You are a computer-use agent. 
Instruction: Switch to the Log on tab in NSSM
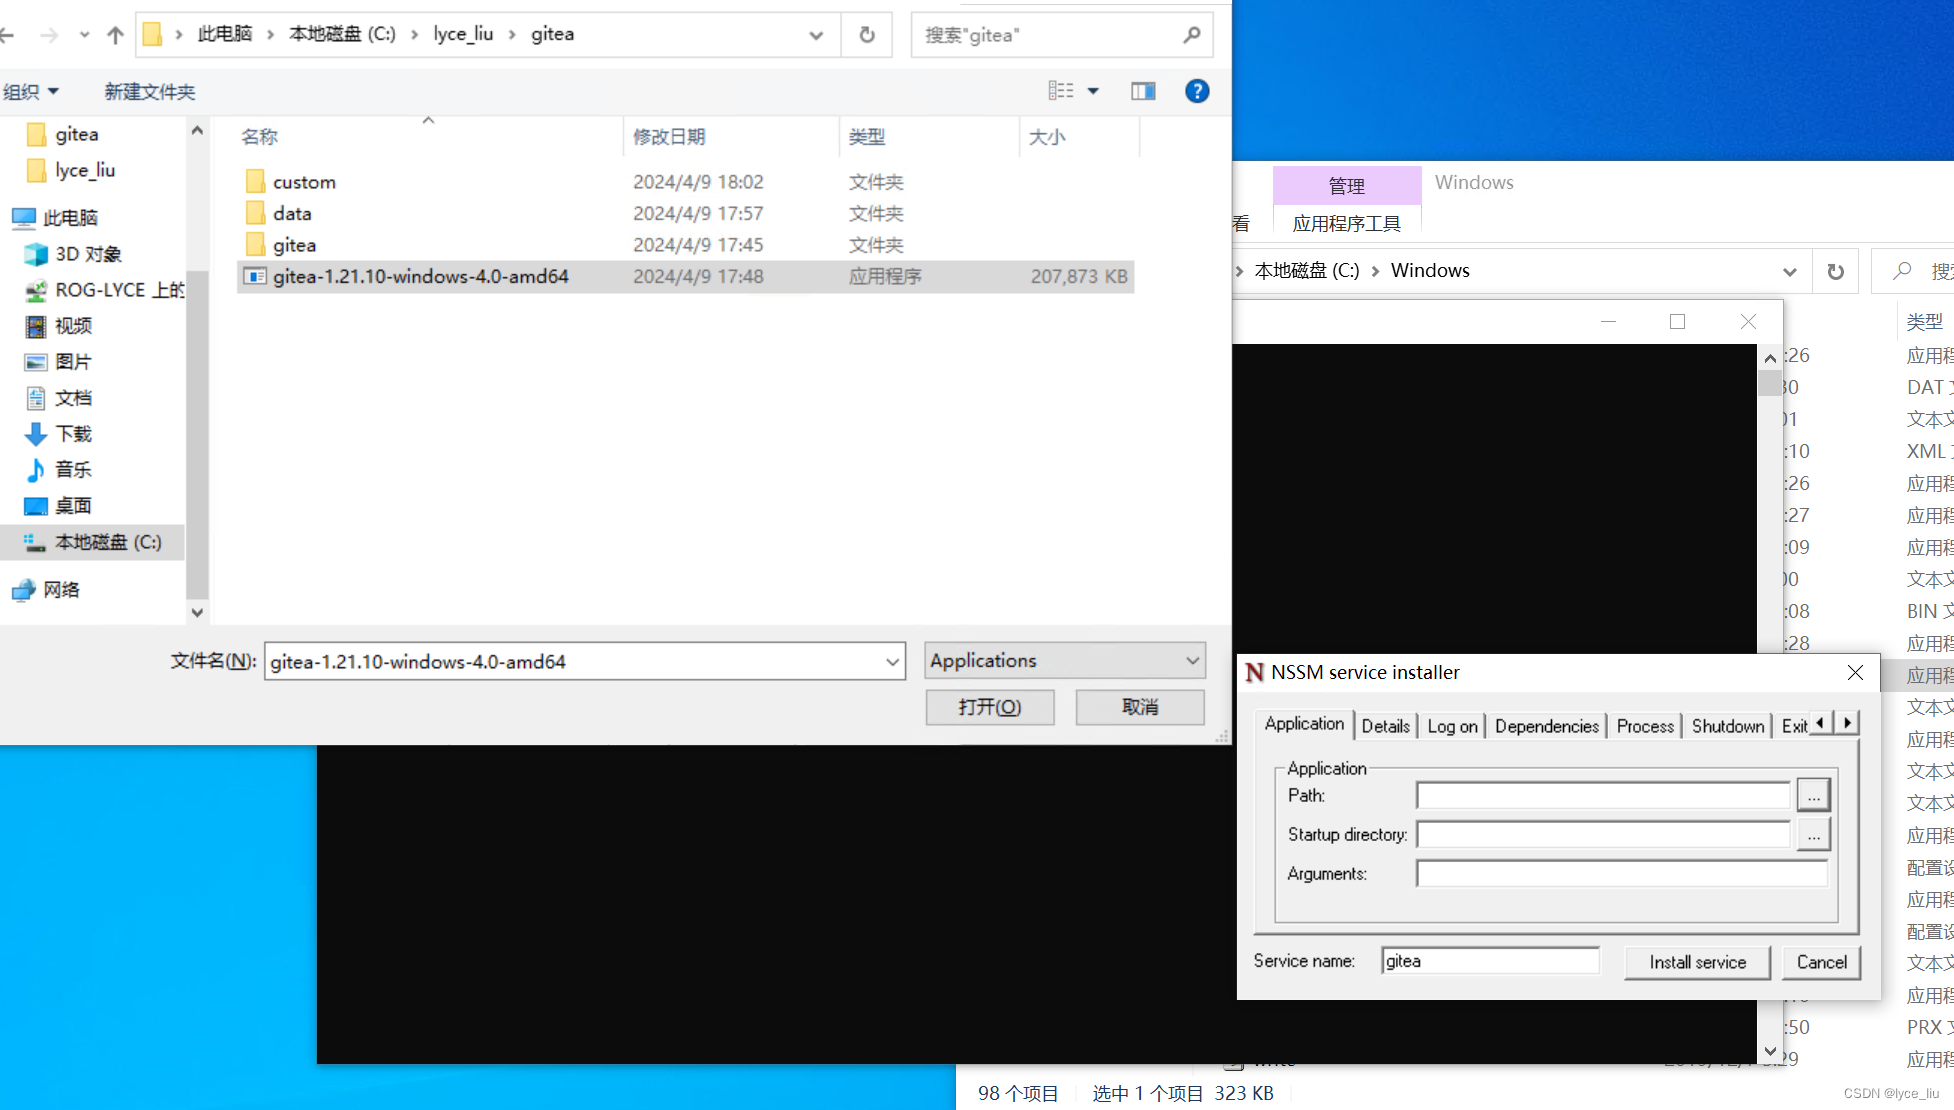(x=1452, y=726)
